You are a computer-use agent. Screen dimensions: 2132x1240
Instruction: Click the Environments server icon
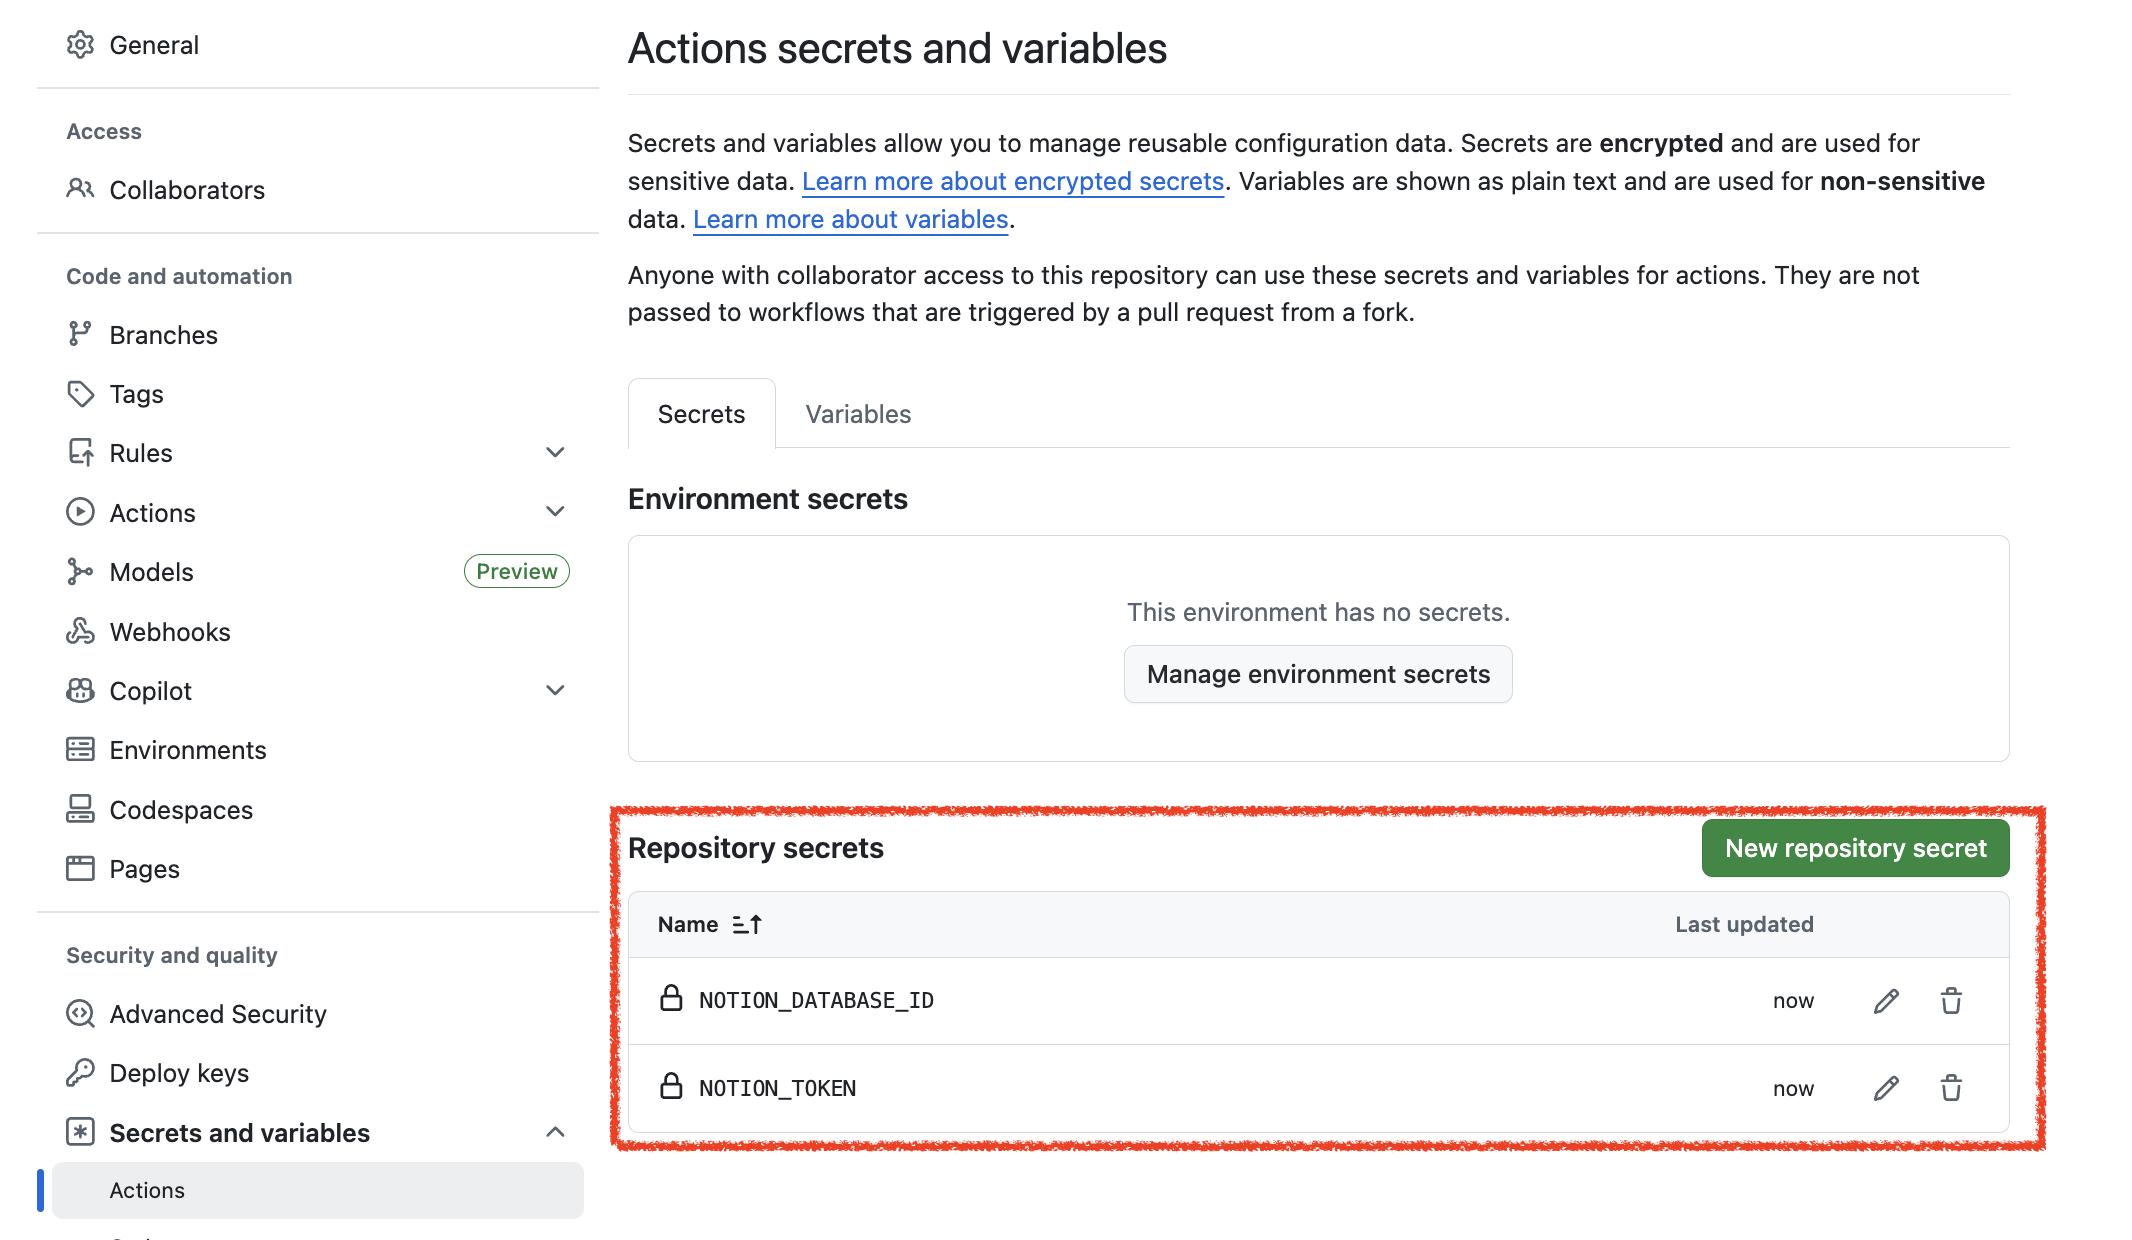pos(80,749)
